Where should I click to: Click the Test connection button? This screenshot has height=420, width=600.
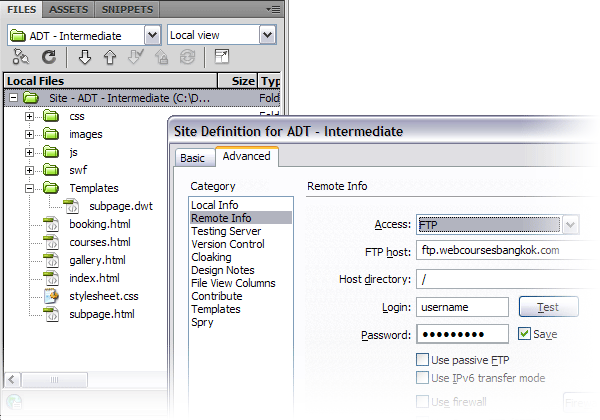[548, 307]
